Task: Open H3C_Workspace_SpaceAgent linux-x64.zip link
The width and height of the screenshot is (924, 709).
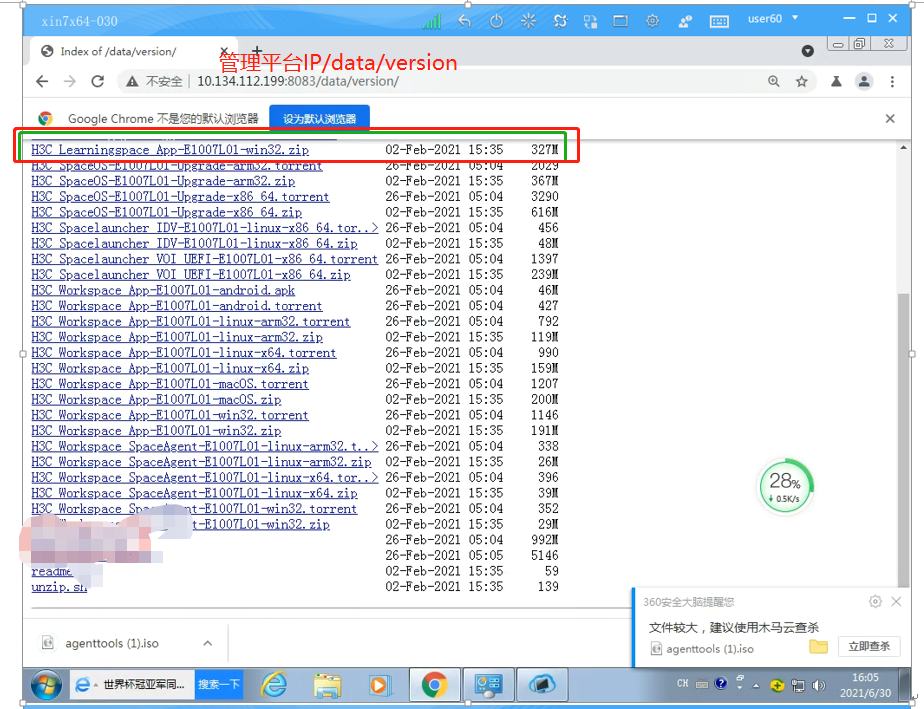Action: [194, 493]
